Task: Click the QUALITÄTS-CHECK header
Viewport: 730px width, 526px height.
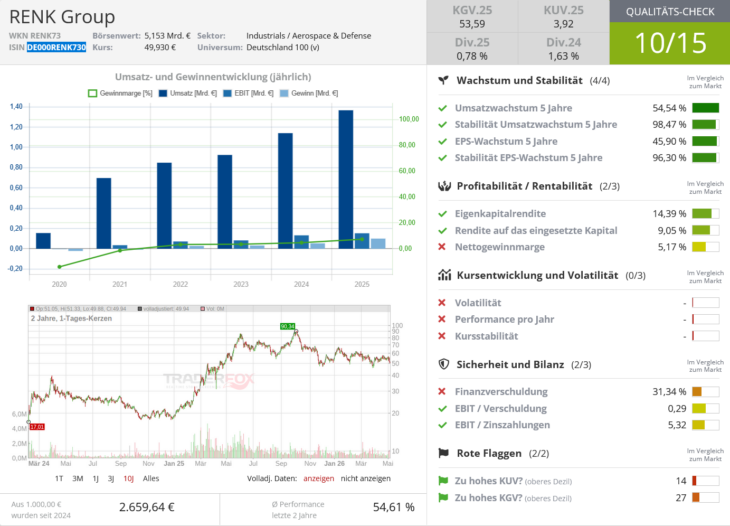Action: click(x=669, y=12)
